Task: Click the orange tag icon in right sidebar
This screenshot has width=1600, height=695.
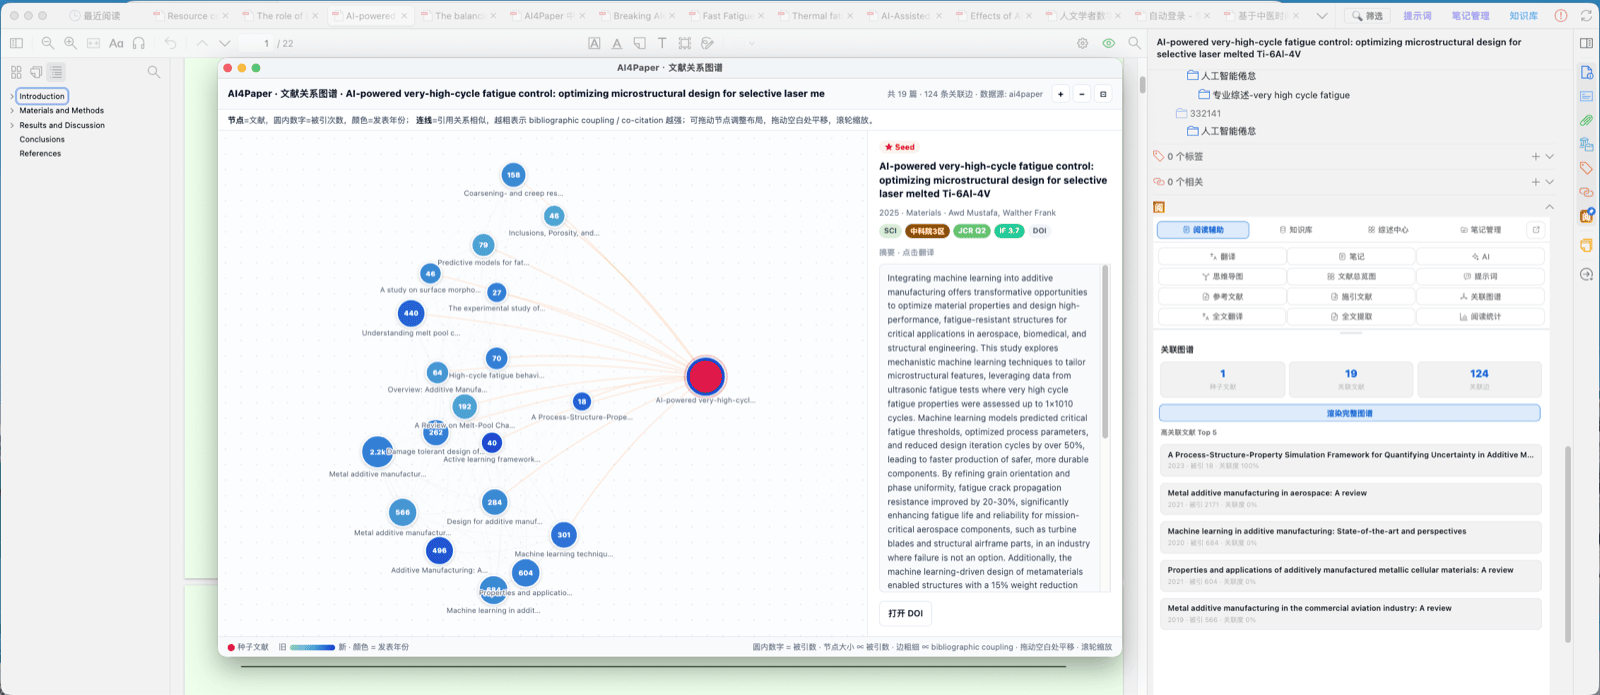Action: pos(1586,168)
